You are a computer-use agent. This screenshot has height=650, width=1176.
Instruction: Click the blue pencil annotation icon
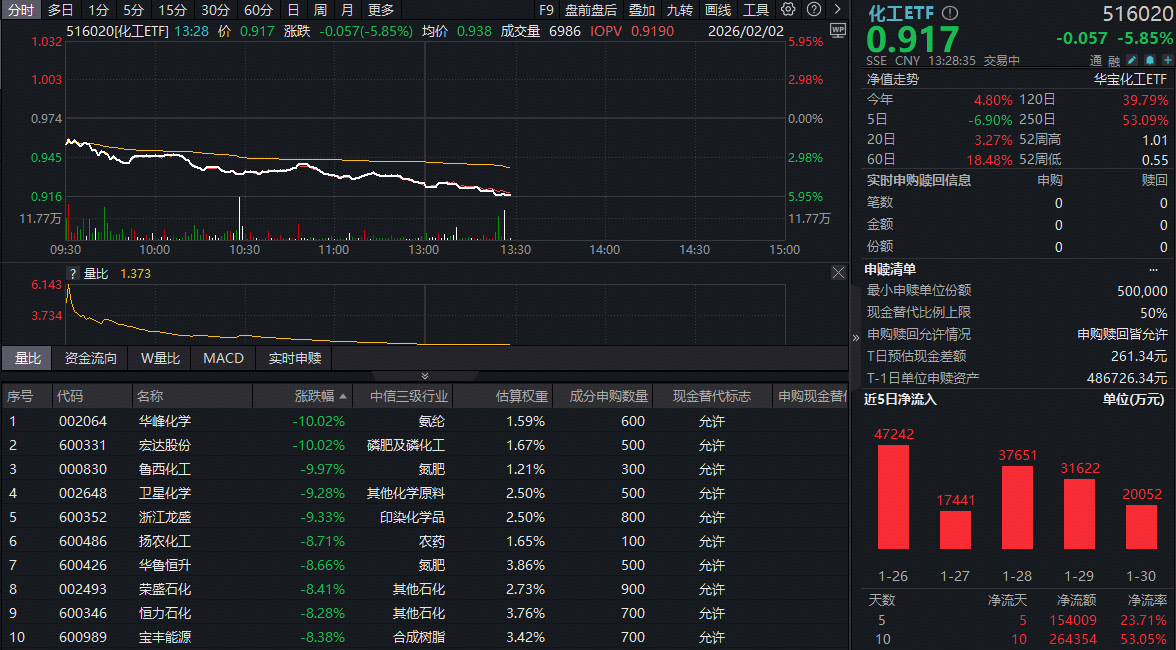1131,60
